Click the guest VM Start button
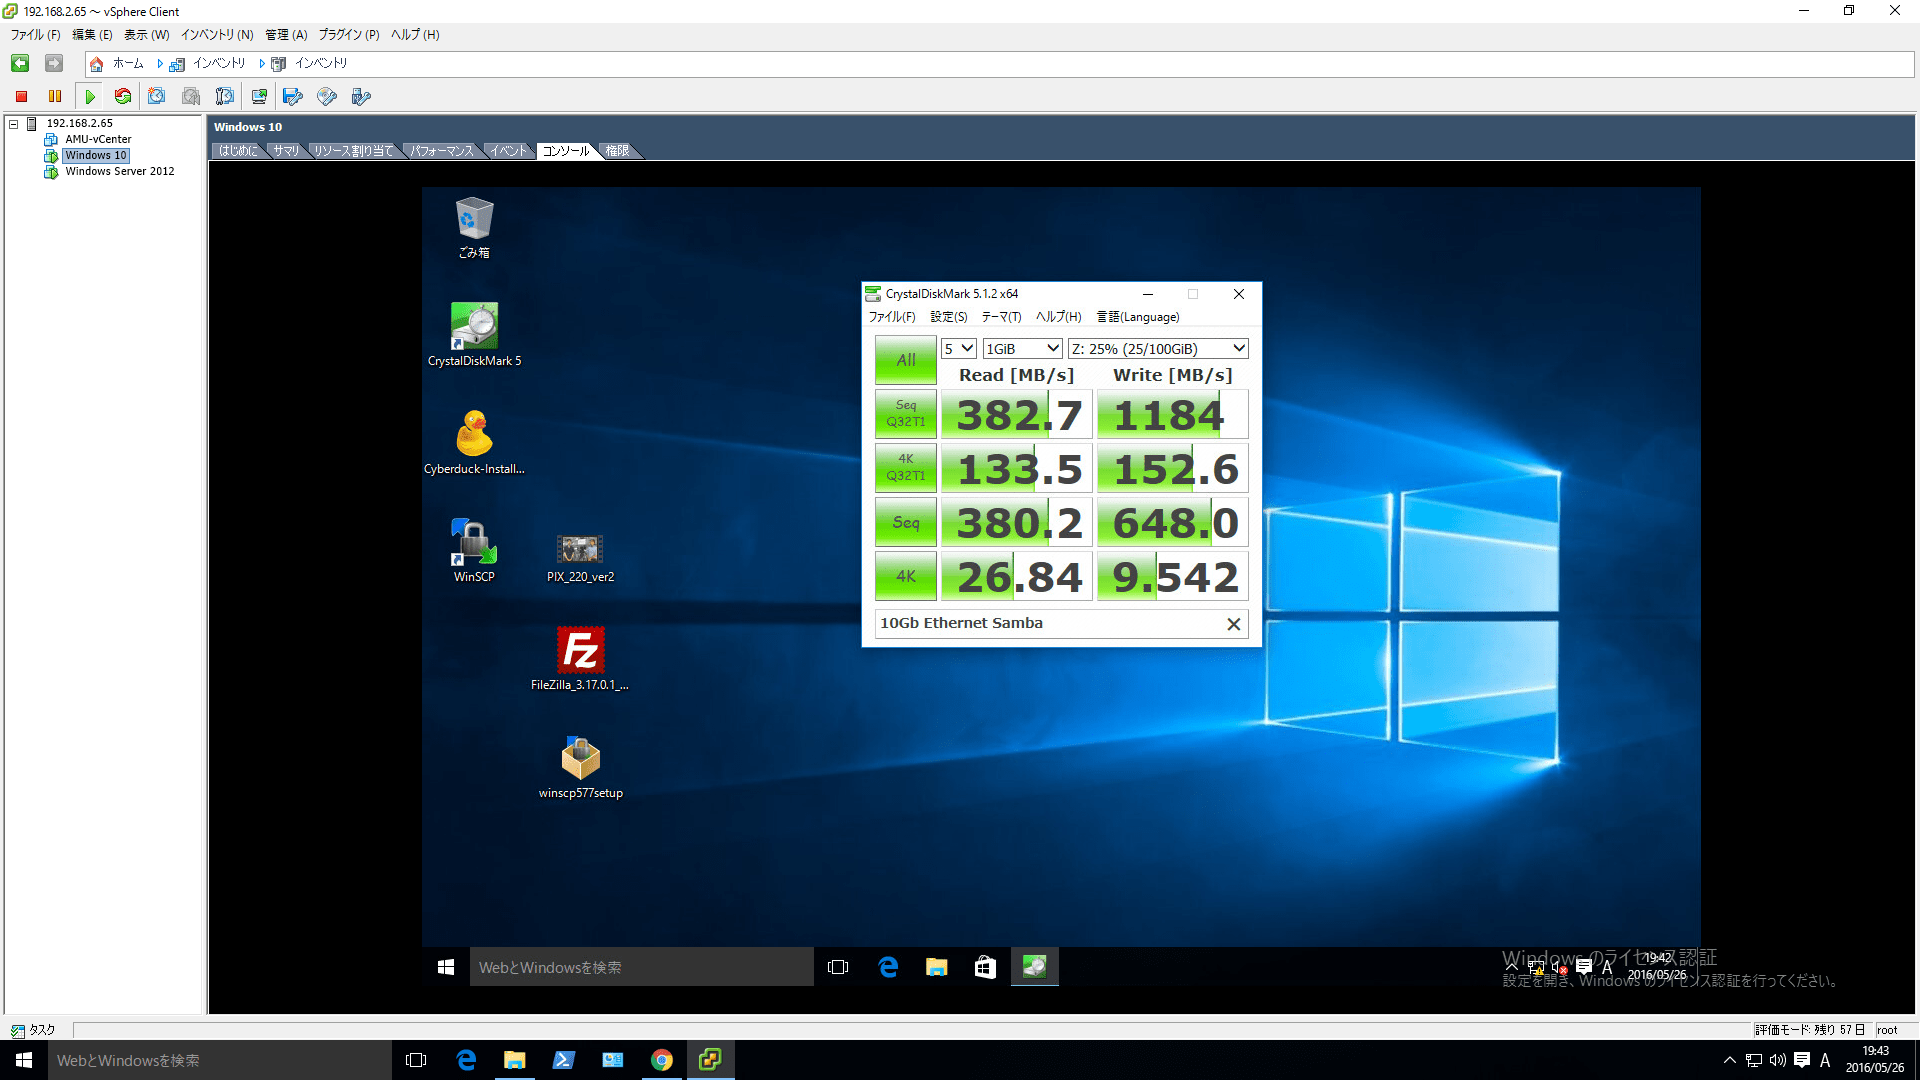The image size is (1920, 1080). pos(446,967)
